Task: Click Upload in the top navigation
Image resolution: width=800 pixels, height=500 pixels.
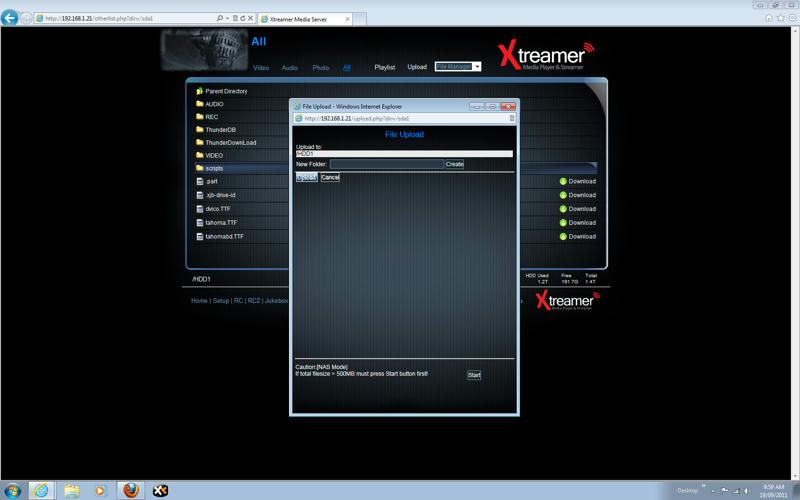Action: pos(417,67)
